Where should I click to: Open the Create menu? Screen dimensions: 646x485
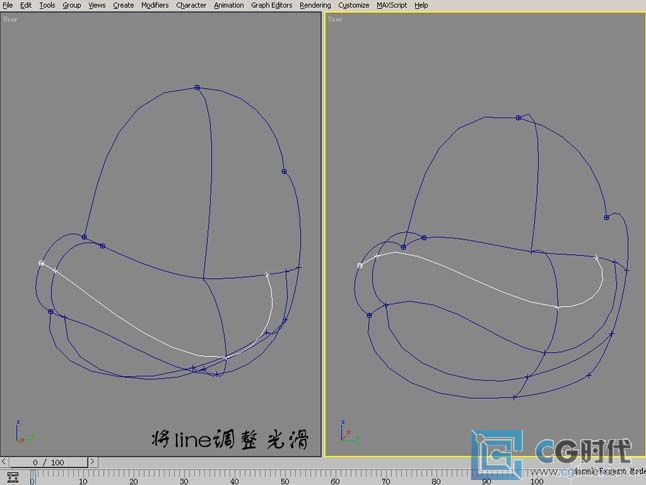pos(123,5)
